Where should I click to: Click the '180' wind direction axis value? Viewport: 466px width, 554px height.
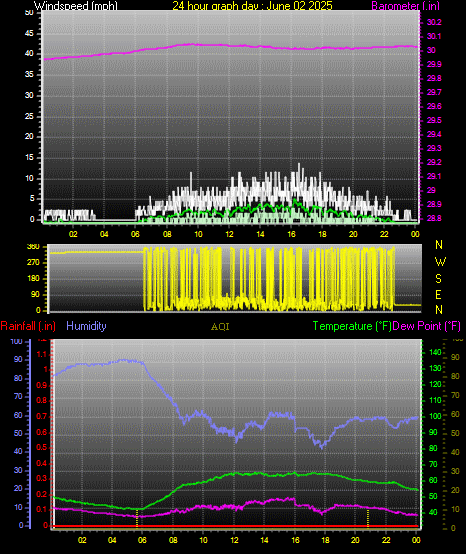click(x=33, y=278)
